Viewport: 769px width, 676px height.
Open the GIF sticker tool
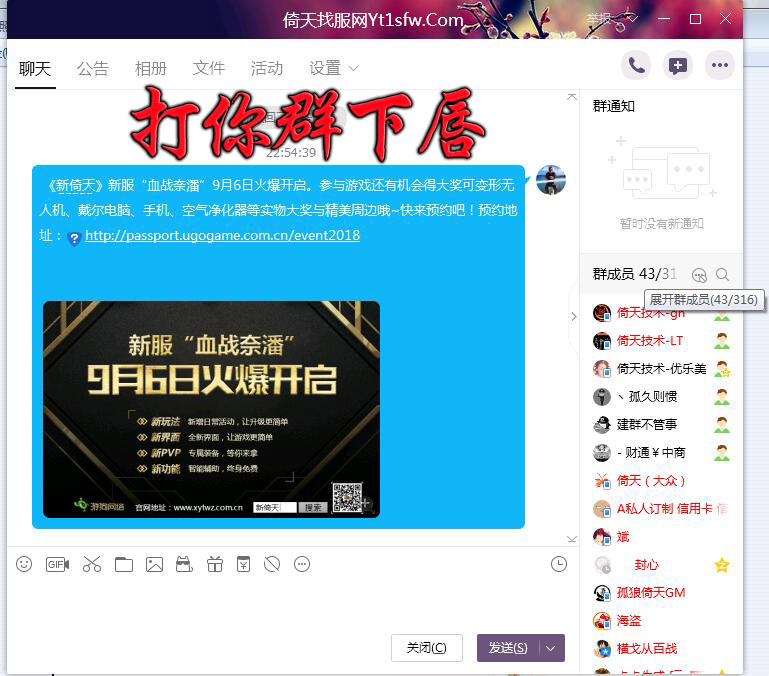click(57, 564)
